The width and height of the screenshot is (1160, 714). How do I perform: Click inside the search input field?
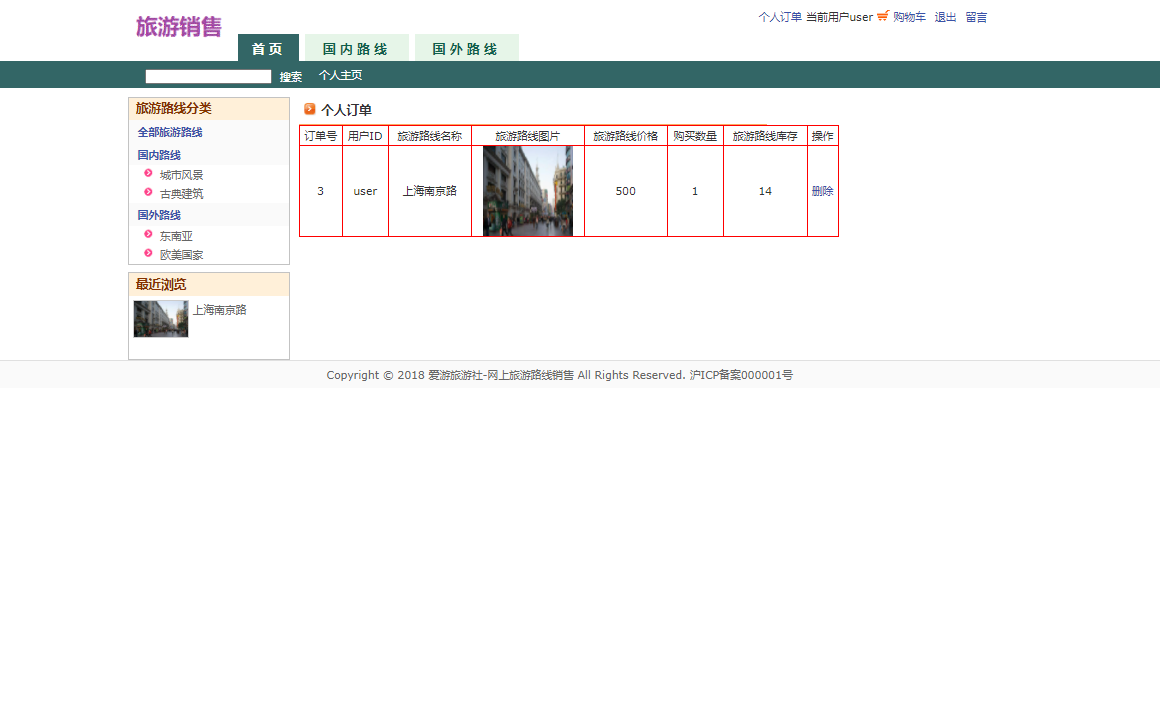click(207, 75)
